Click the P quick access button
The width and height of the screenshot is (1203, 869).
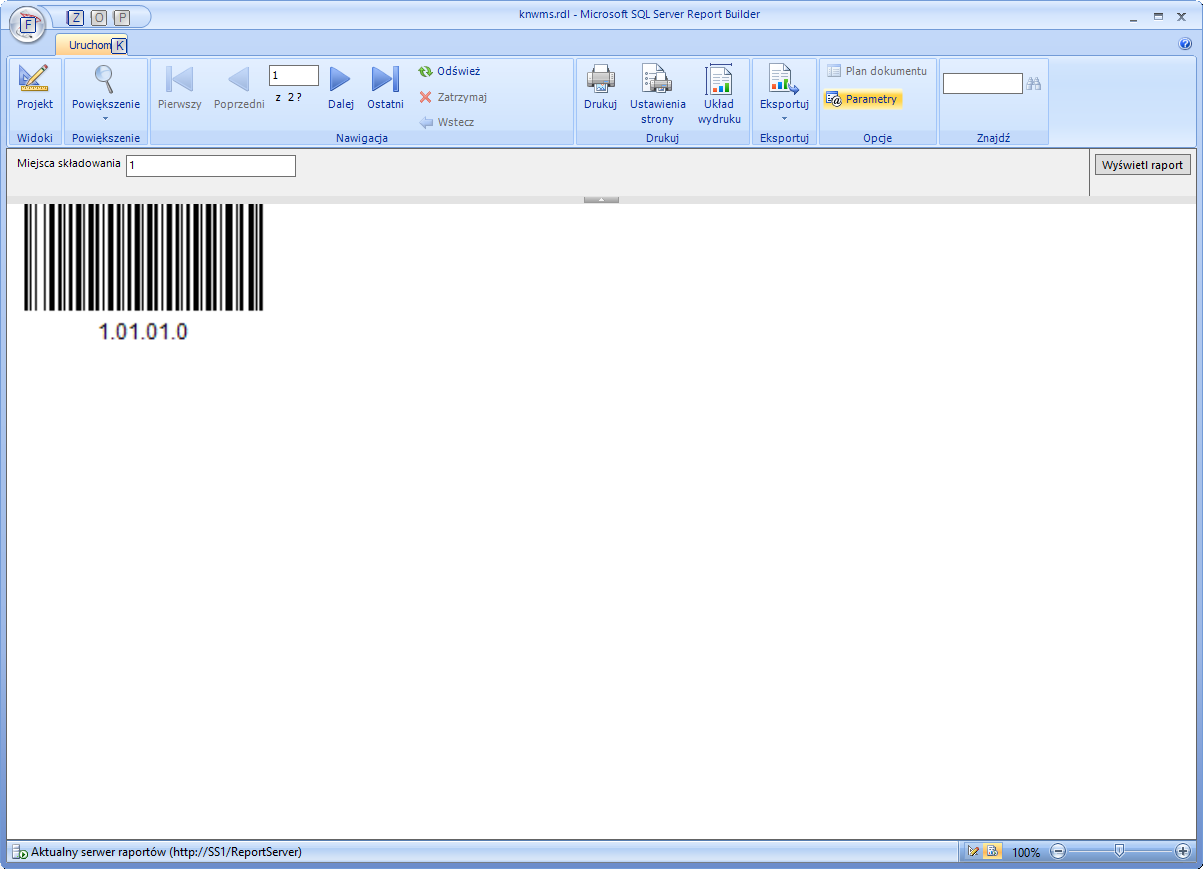pos(122,18)
